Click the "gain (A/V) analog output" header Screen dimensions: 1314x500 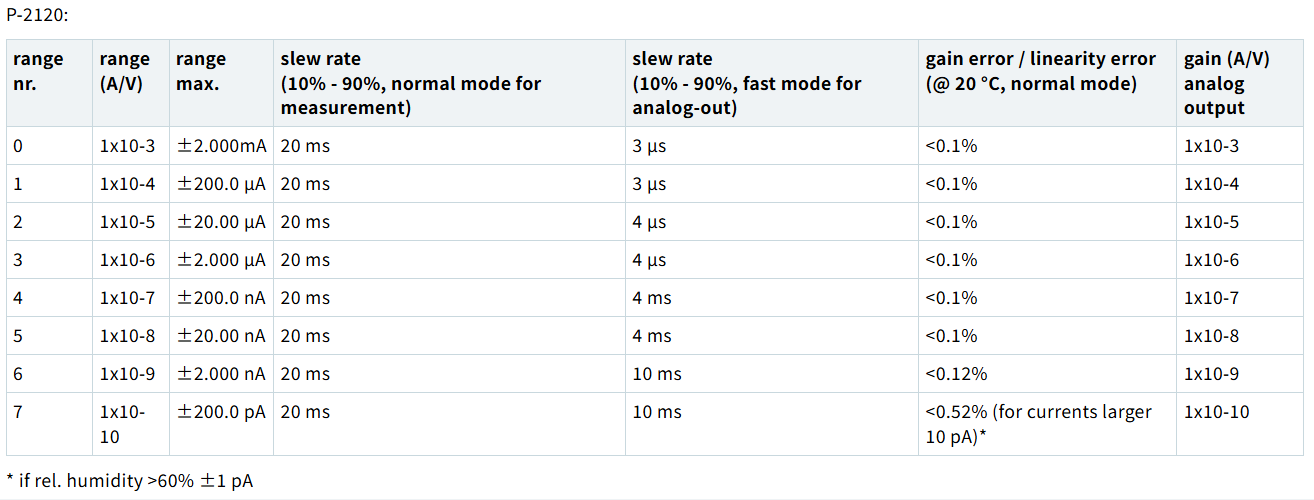click(x=1227, y=83)
